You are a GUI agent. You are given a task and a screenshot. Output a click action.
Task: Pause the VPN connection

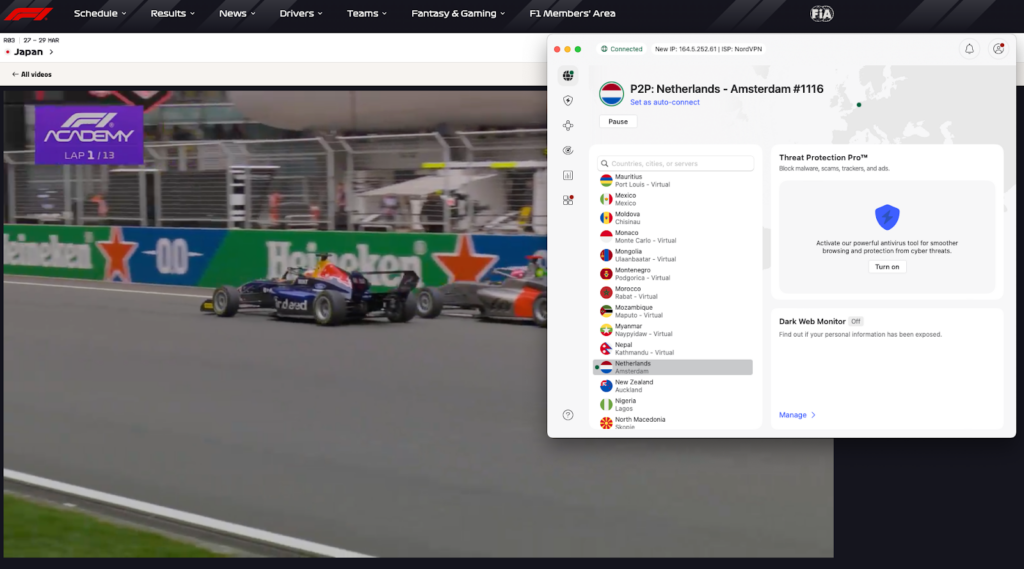coord(618,122)
